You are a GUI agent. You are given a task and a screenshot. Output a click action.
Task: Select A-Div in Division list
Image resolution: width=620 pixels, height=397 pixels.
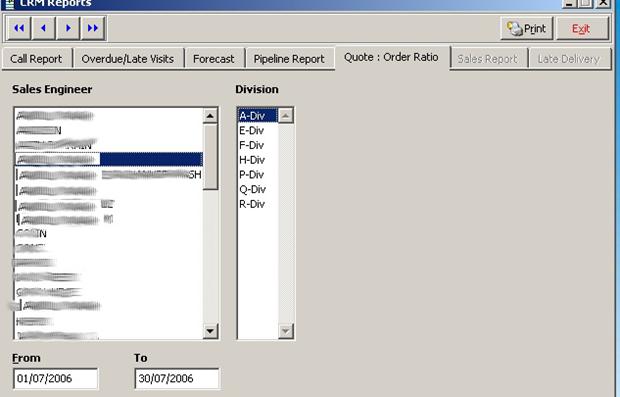pos(257,116)
